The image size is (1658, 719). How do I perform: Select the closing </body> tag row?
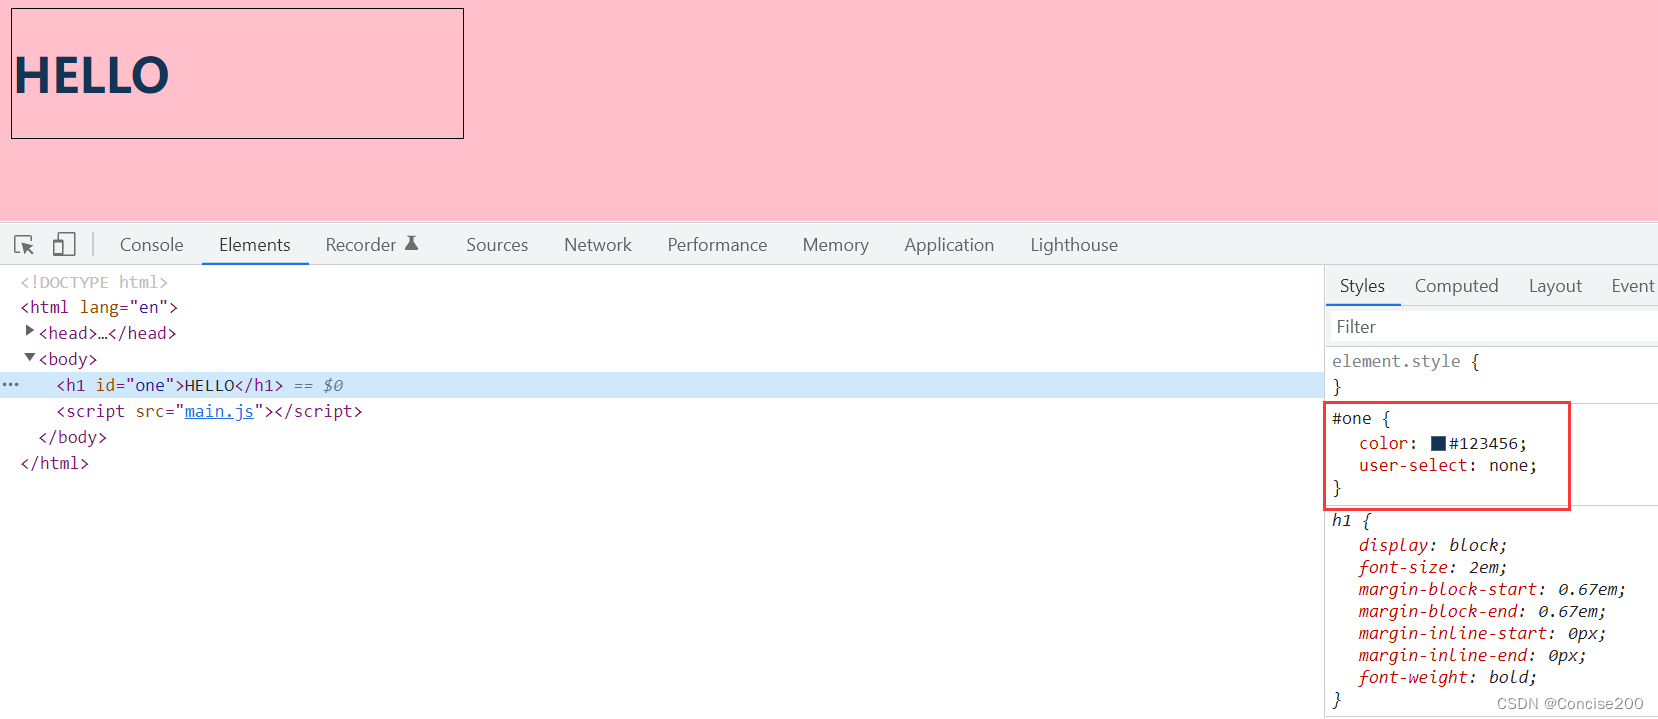click(662, 437)
